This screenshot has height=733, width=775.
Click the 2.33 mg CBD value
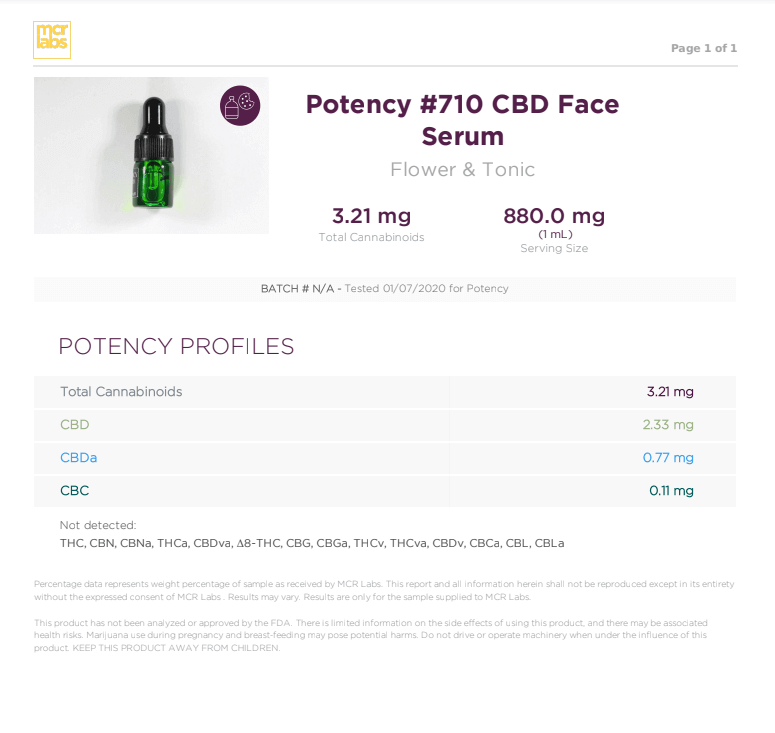coord(668,425)
